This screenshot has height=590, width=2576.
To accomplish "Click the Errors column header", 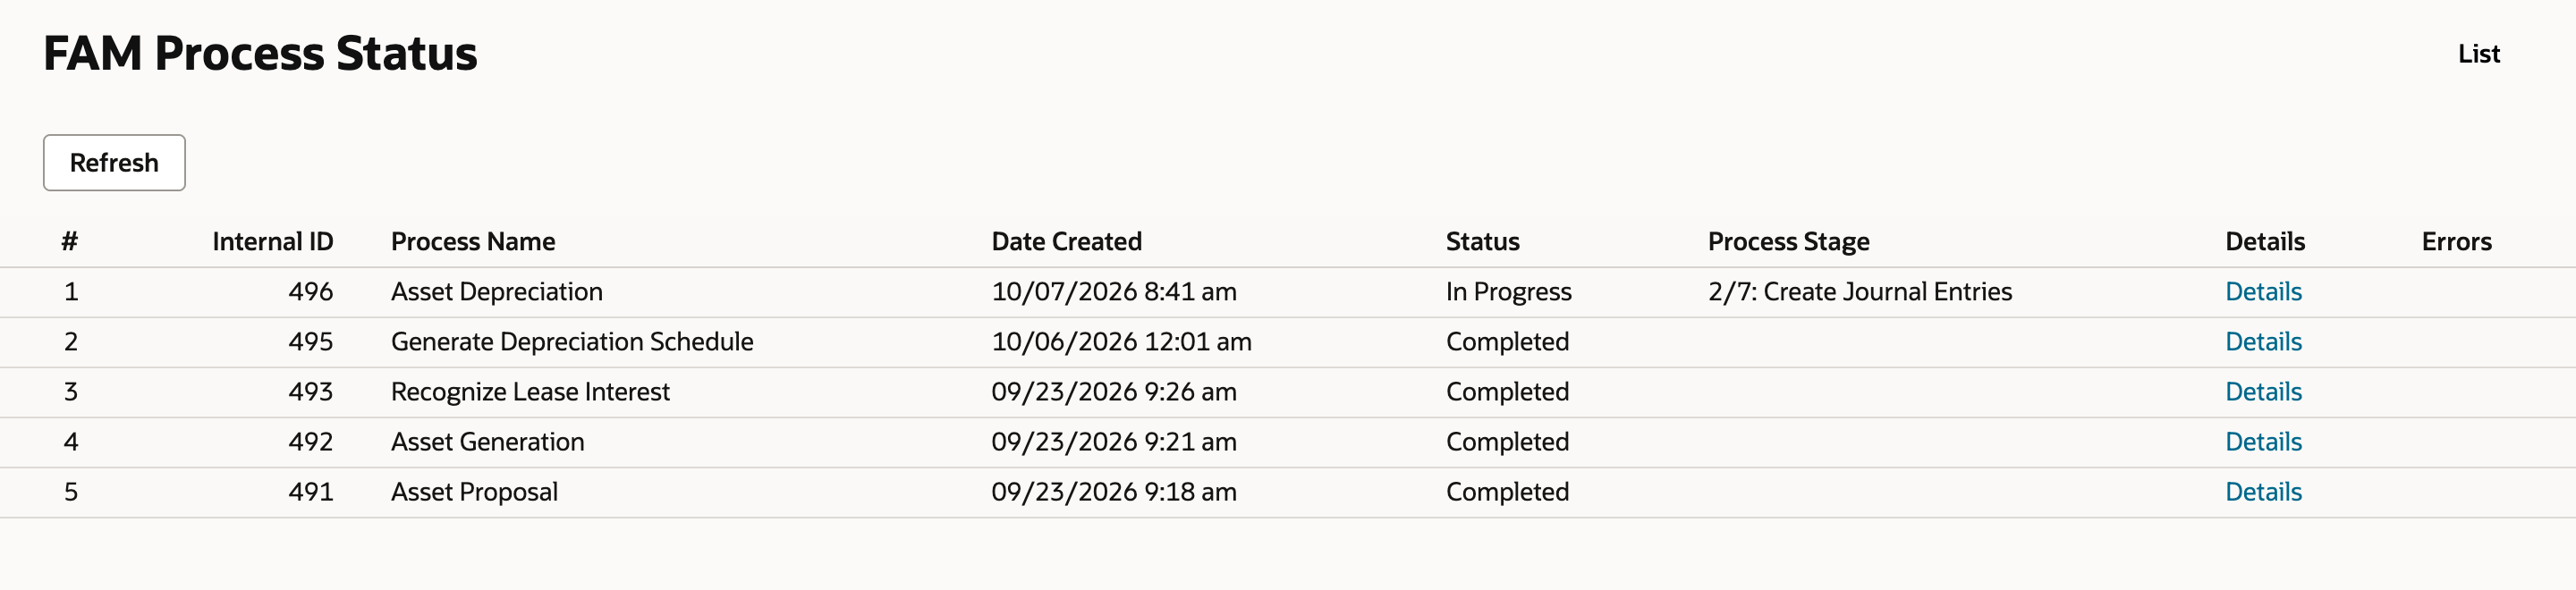I will pyautogui.click(x=2456, y=241).
